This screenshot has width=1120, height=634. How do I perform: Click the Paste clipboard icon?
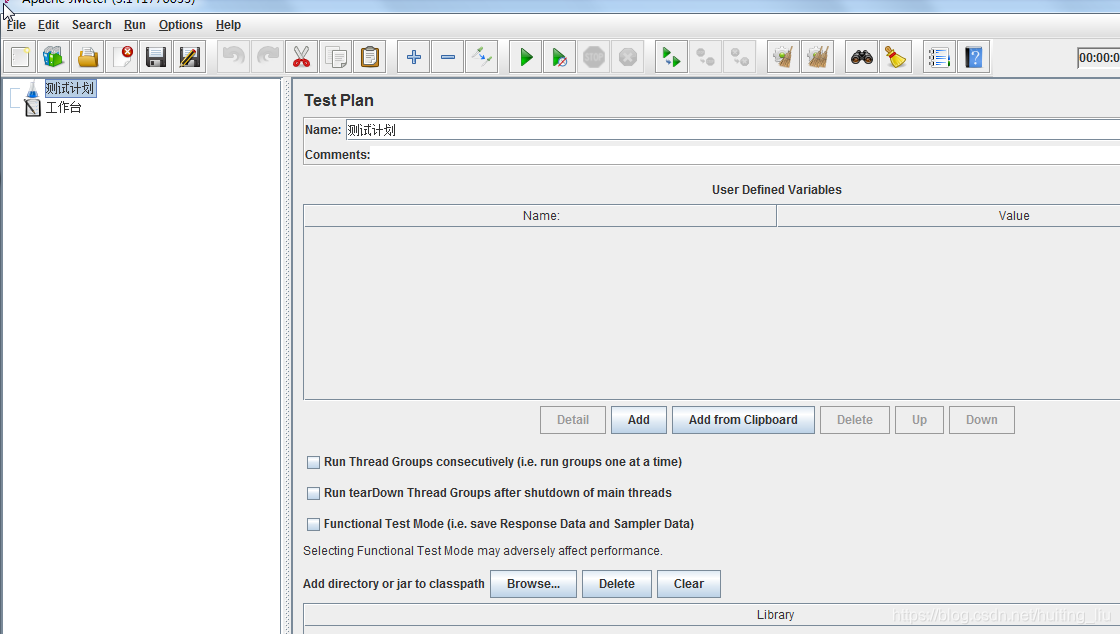point(370,57)
